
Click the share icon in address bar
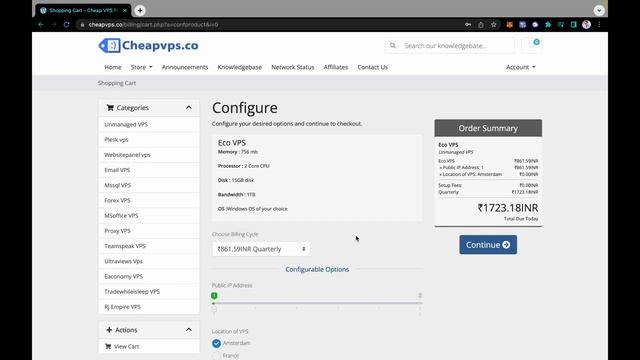point(481,24)
